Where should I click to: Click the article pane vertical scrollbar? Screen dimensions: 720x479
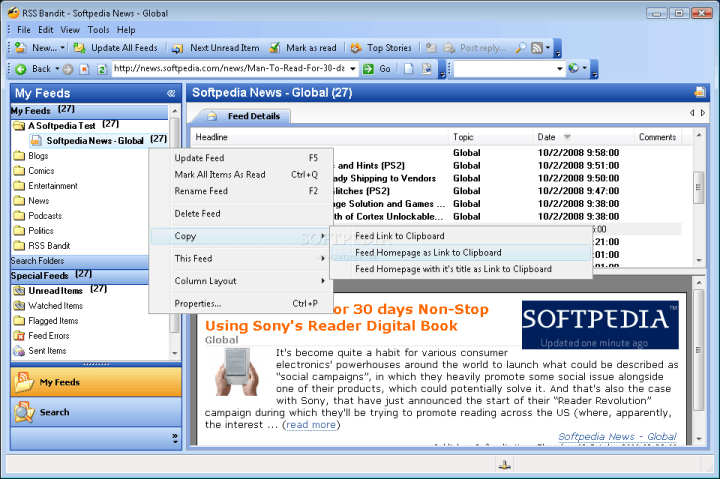click(699, 350)
